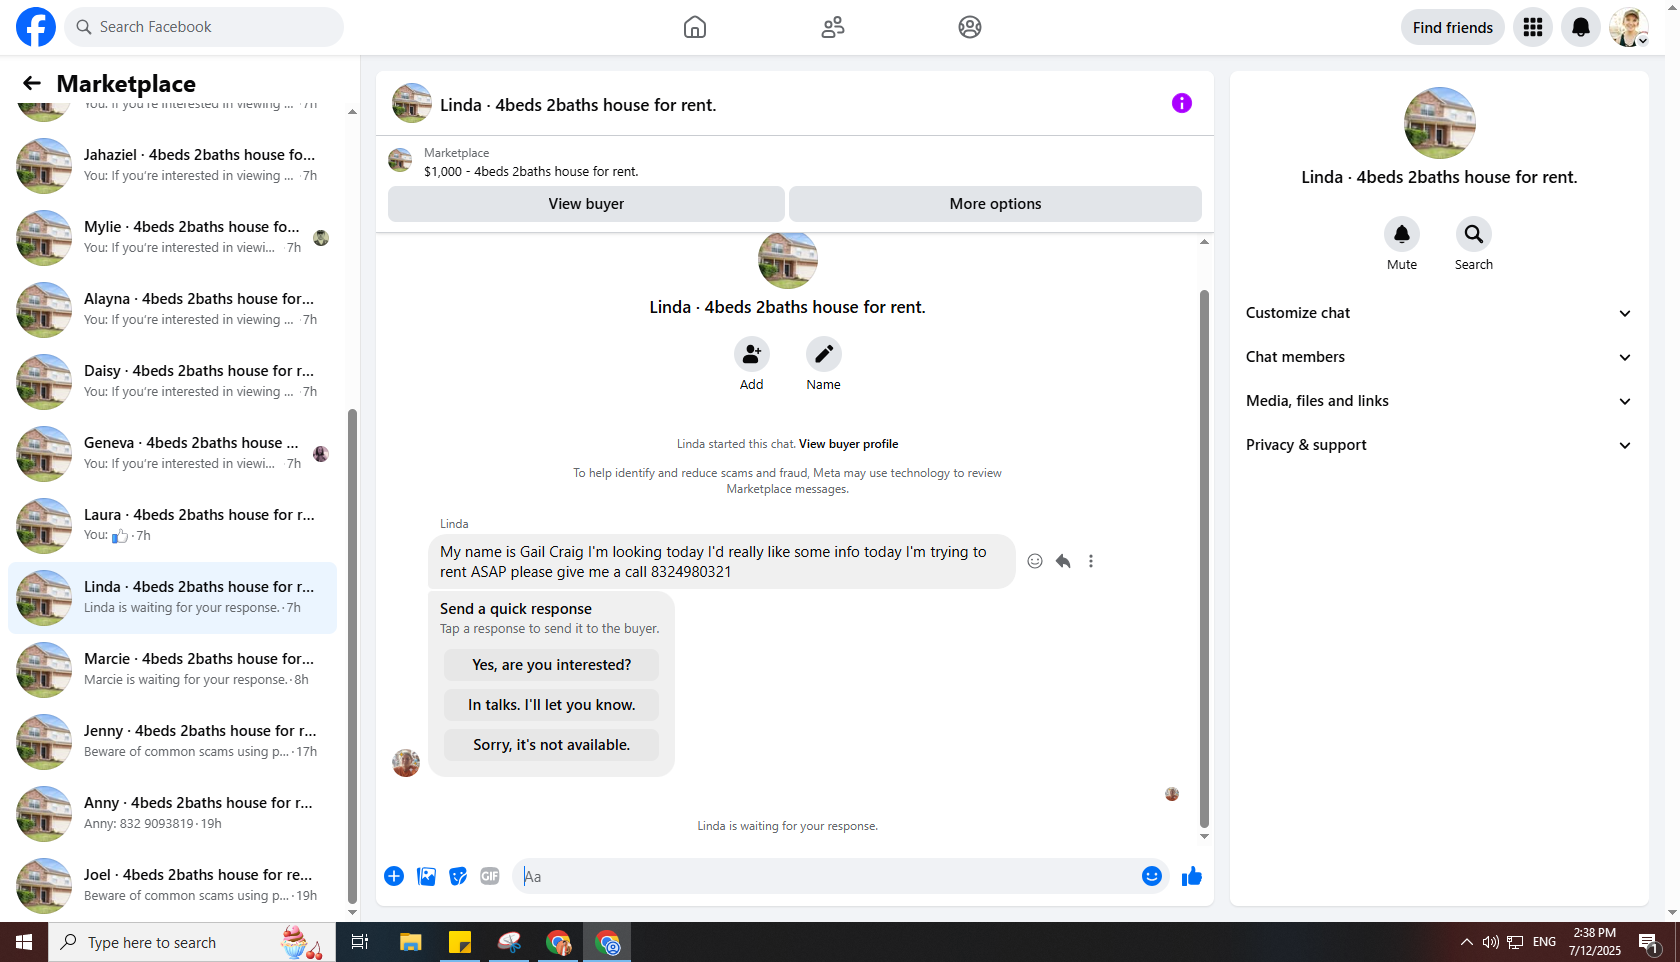
Task: Go to the Home feed icon
Action: click(695, 27)
